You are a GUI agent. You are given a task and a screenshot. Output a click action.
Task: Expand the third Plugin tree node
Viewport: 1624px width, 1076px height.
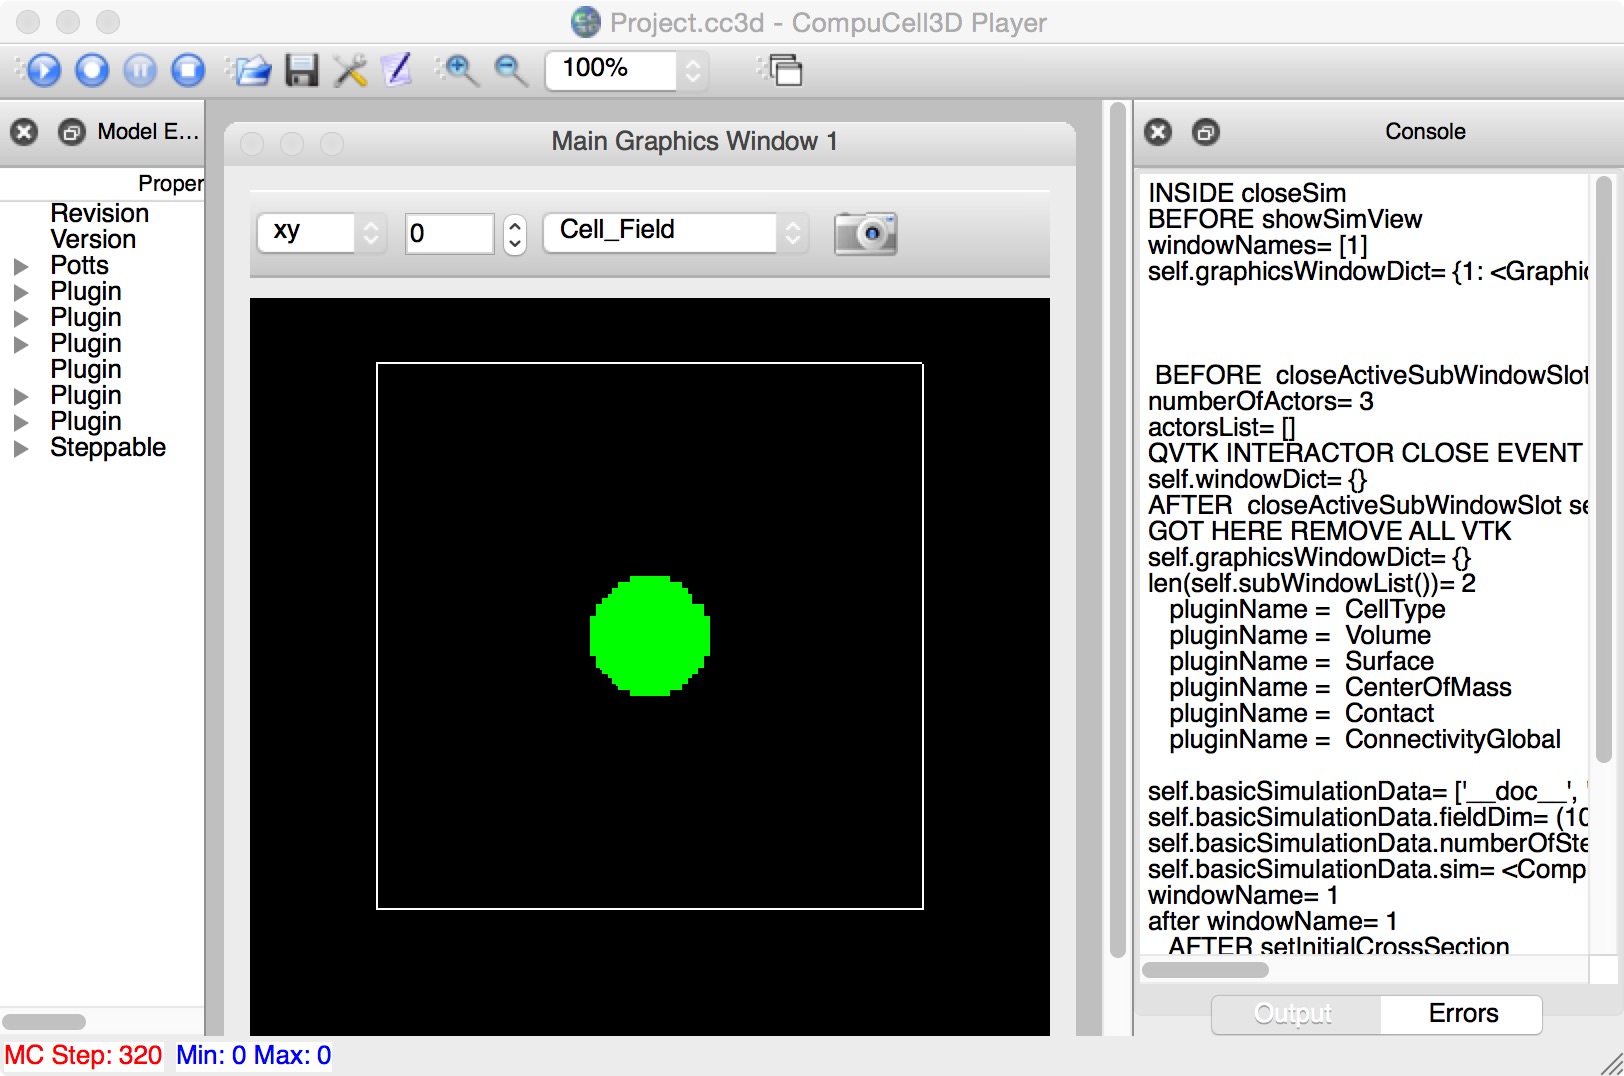coord(20,345)
